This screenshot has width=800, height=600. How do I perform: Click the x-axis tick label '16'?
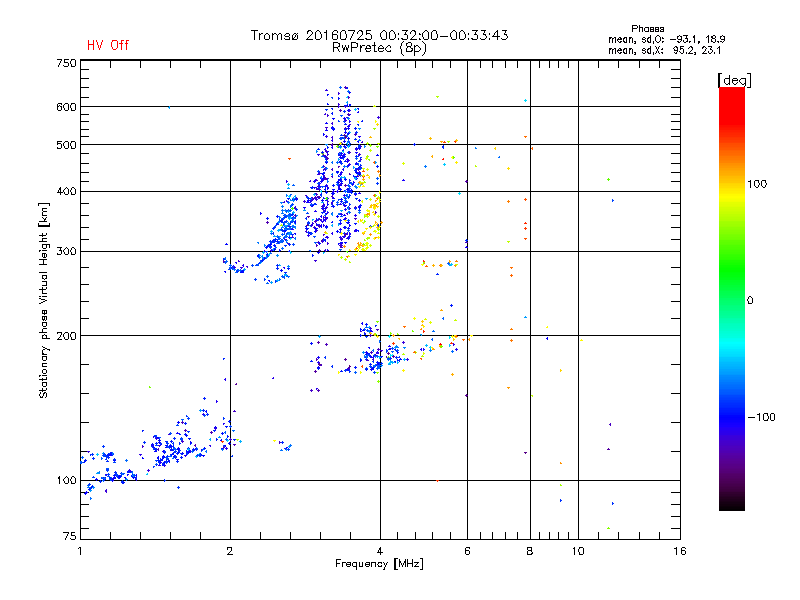[680, 551]
